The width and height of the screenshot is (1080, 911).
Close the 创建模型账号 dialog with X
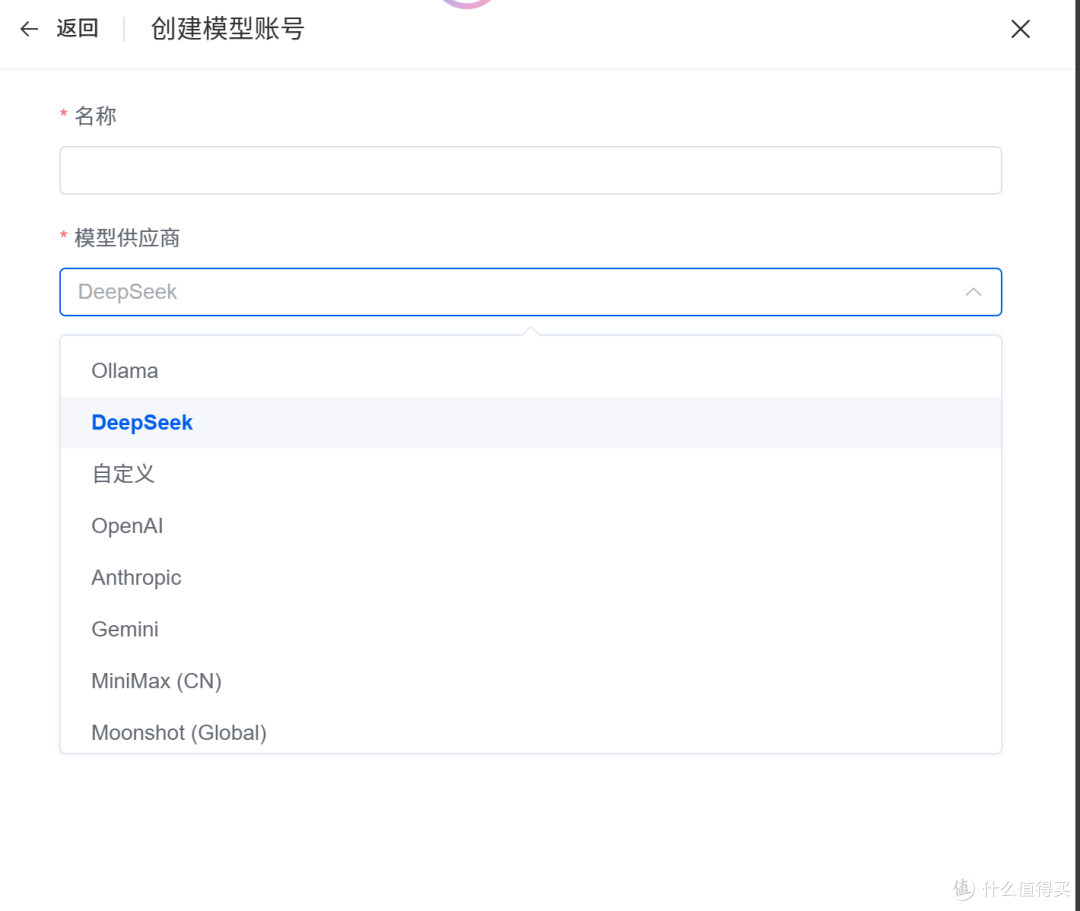(1020, 29)
